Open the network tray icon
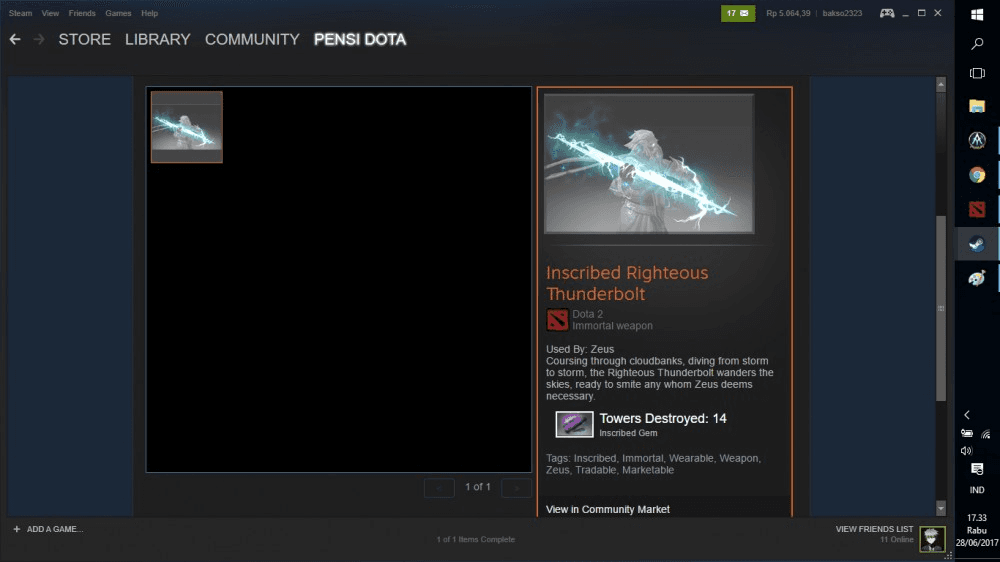 click(x=986, y=434)
